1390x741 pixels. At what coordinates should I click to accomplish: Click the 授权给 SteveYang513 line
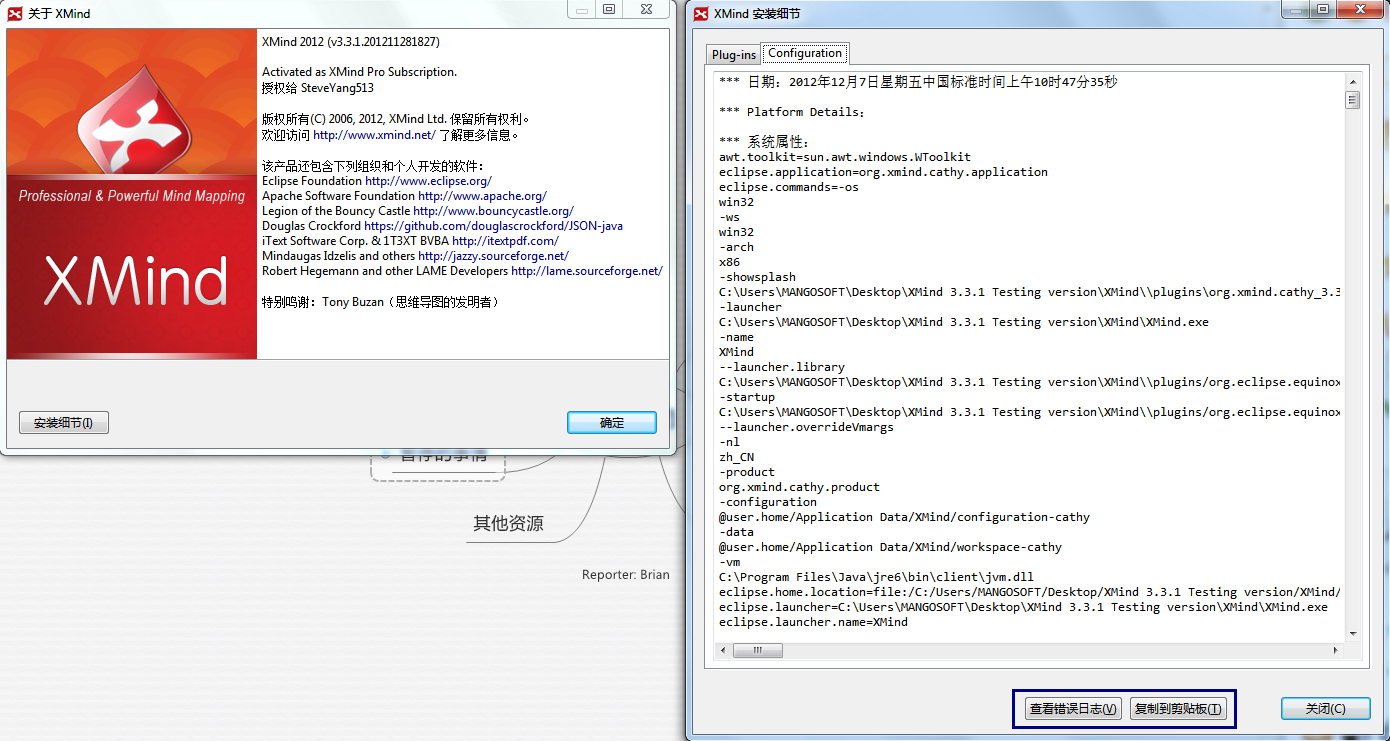click(318, 88)
